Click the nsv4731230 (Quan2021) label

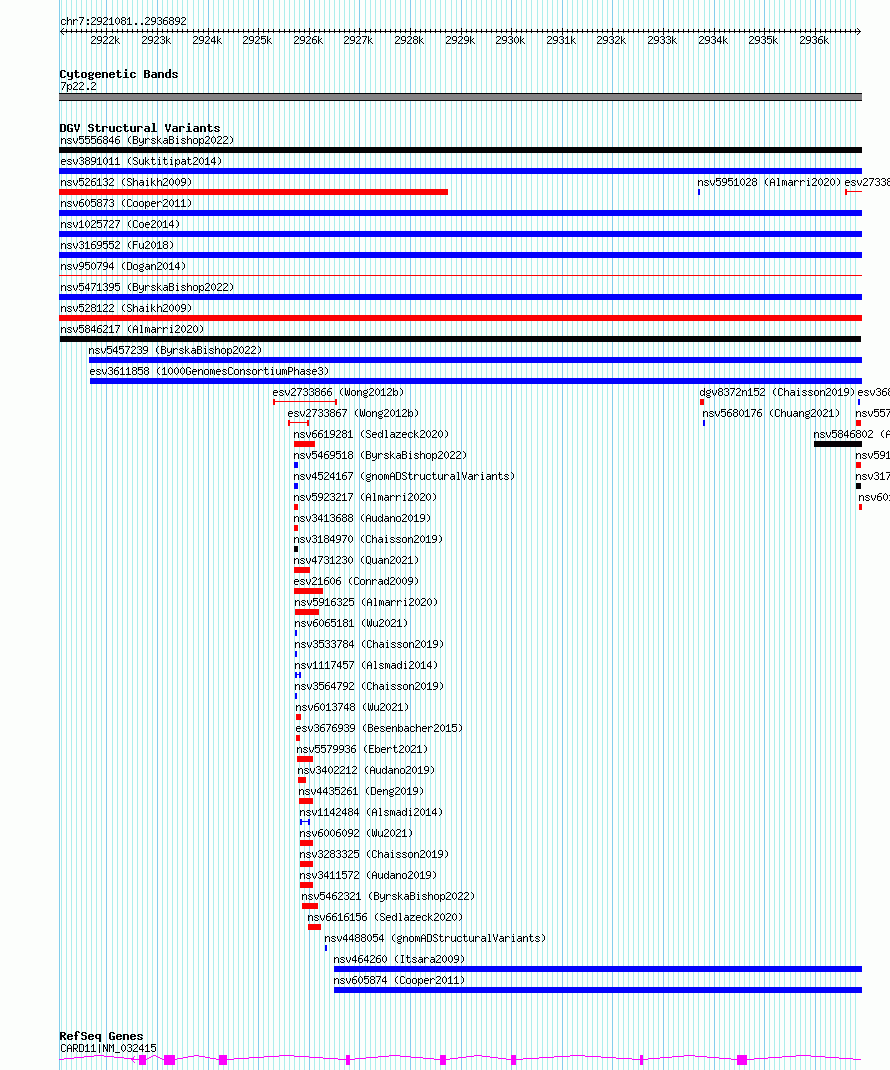356,560
